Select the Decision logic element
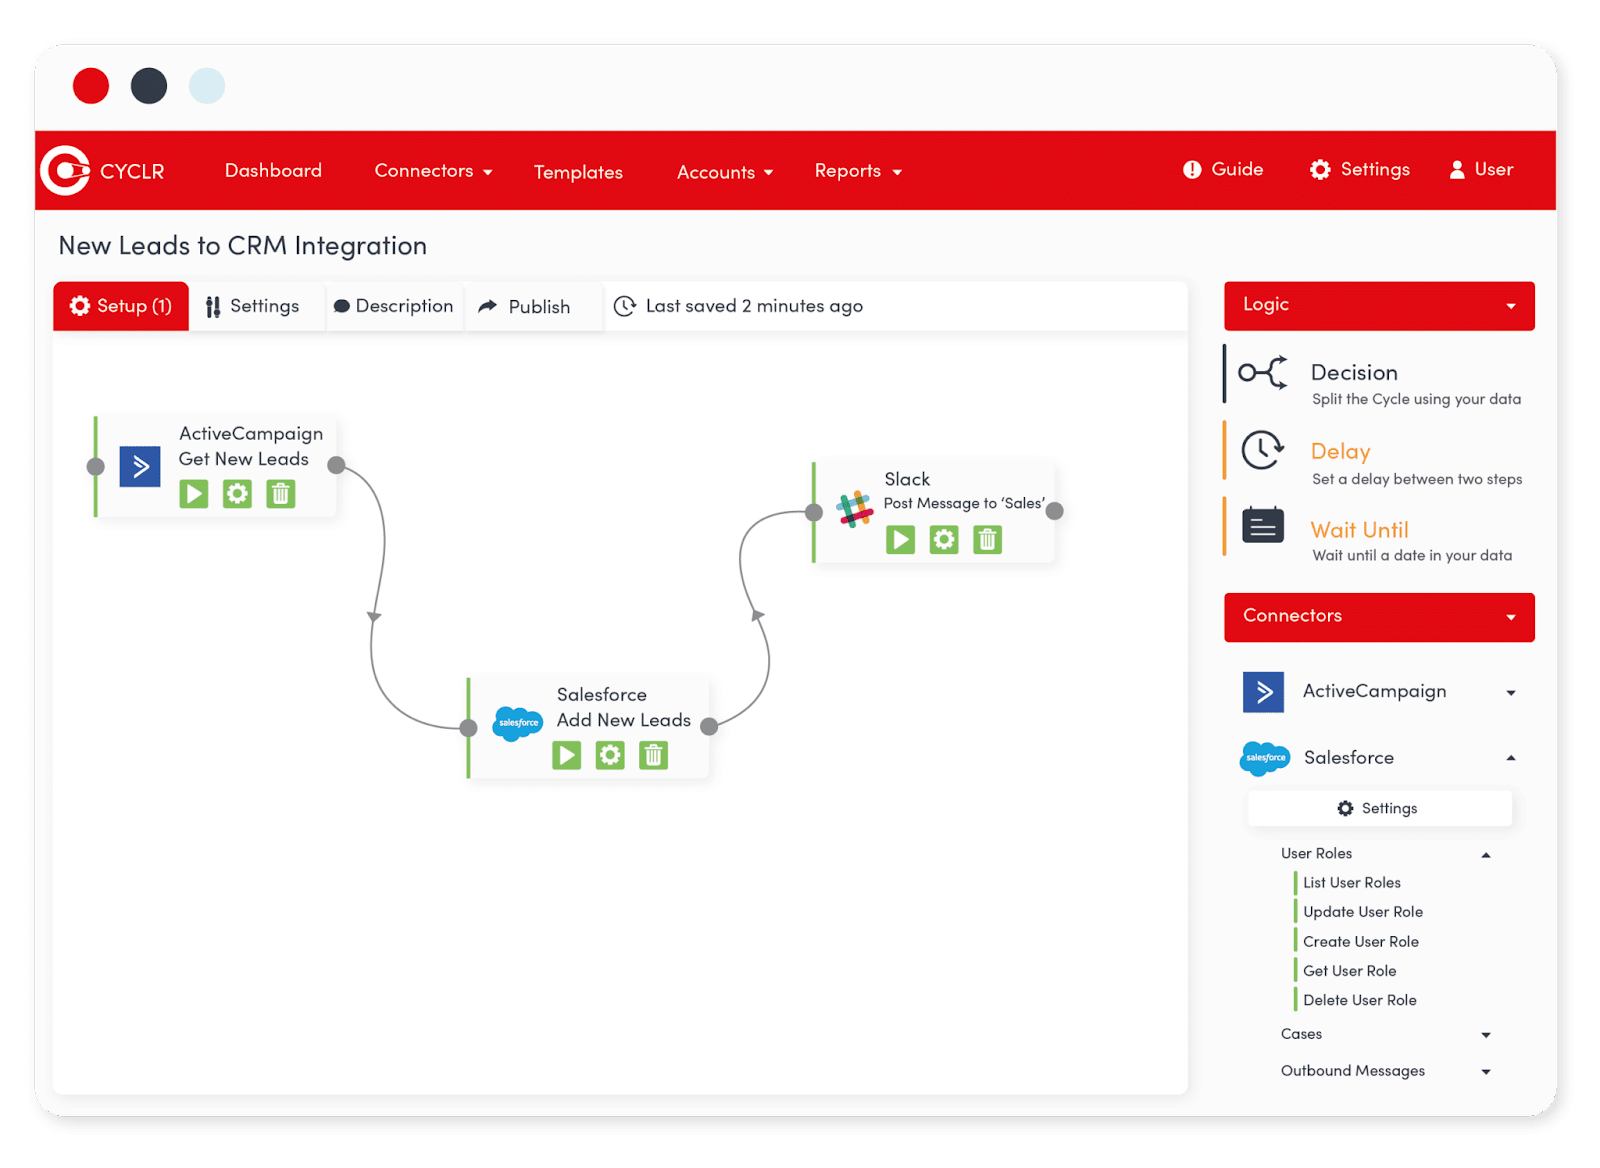The height and width of the screenshot is (1168, 1600). point(1355,372)
